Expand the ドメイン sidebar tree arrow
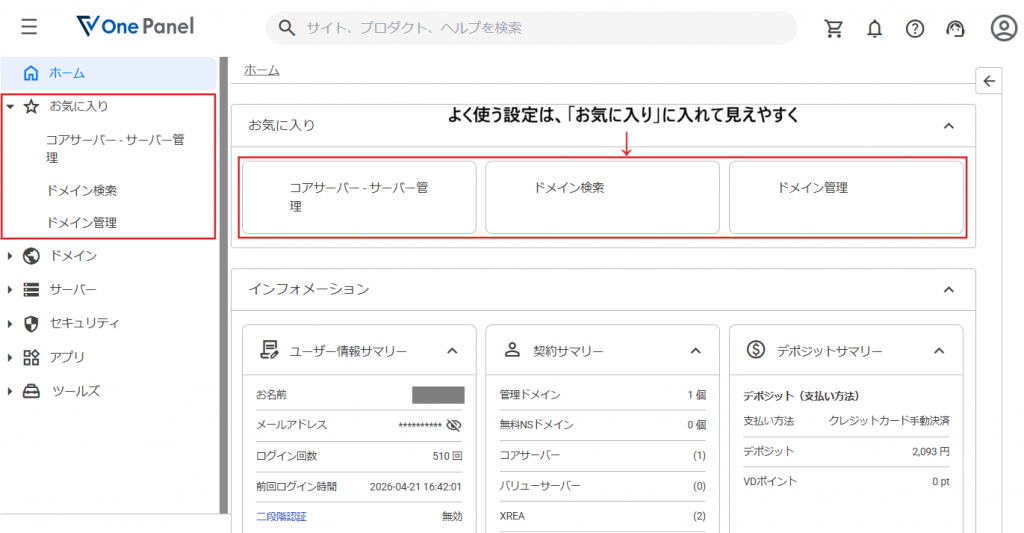Image resolution: width=1024 pixels, height=533 pixels. click(10, 256)
